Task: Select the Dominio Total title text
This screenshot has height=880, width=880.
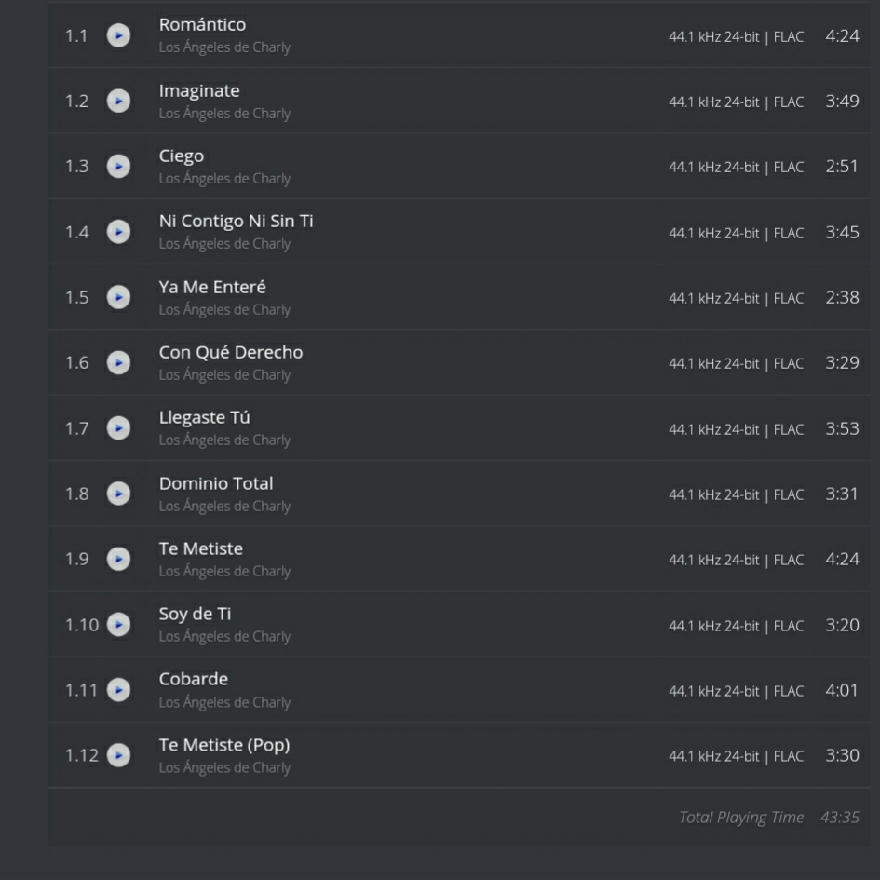Action: pos(215,483)
